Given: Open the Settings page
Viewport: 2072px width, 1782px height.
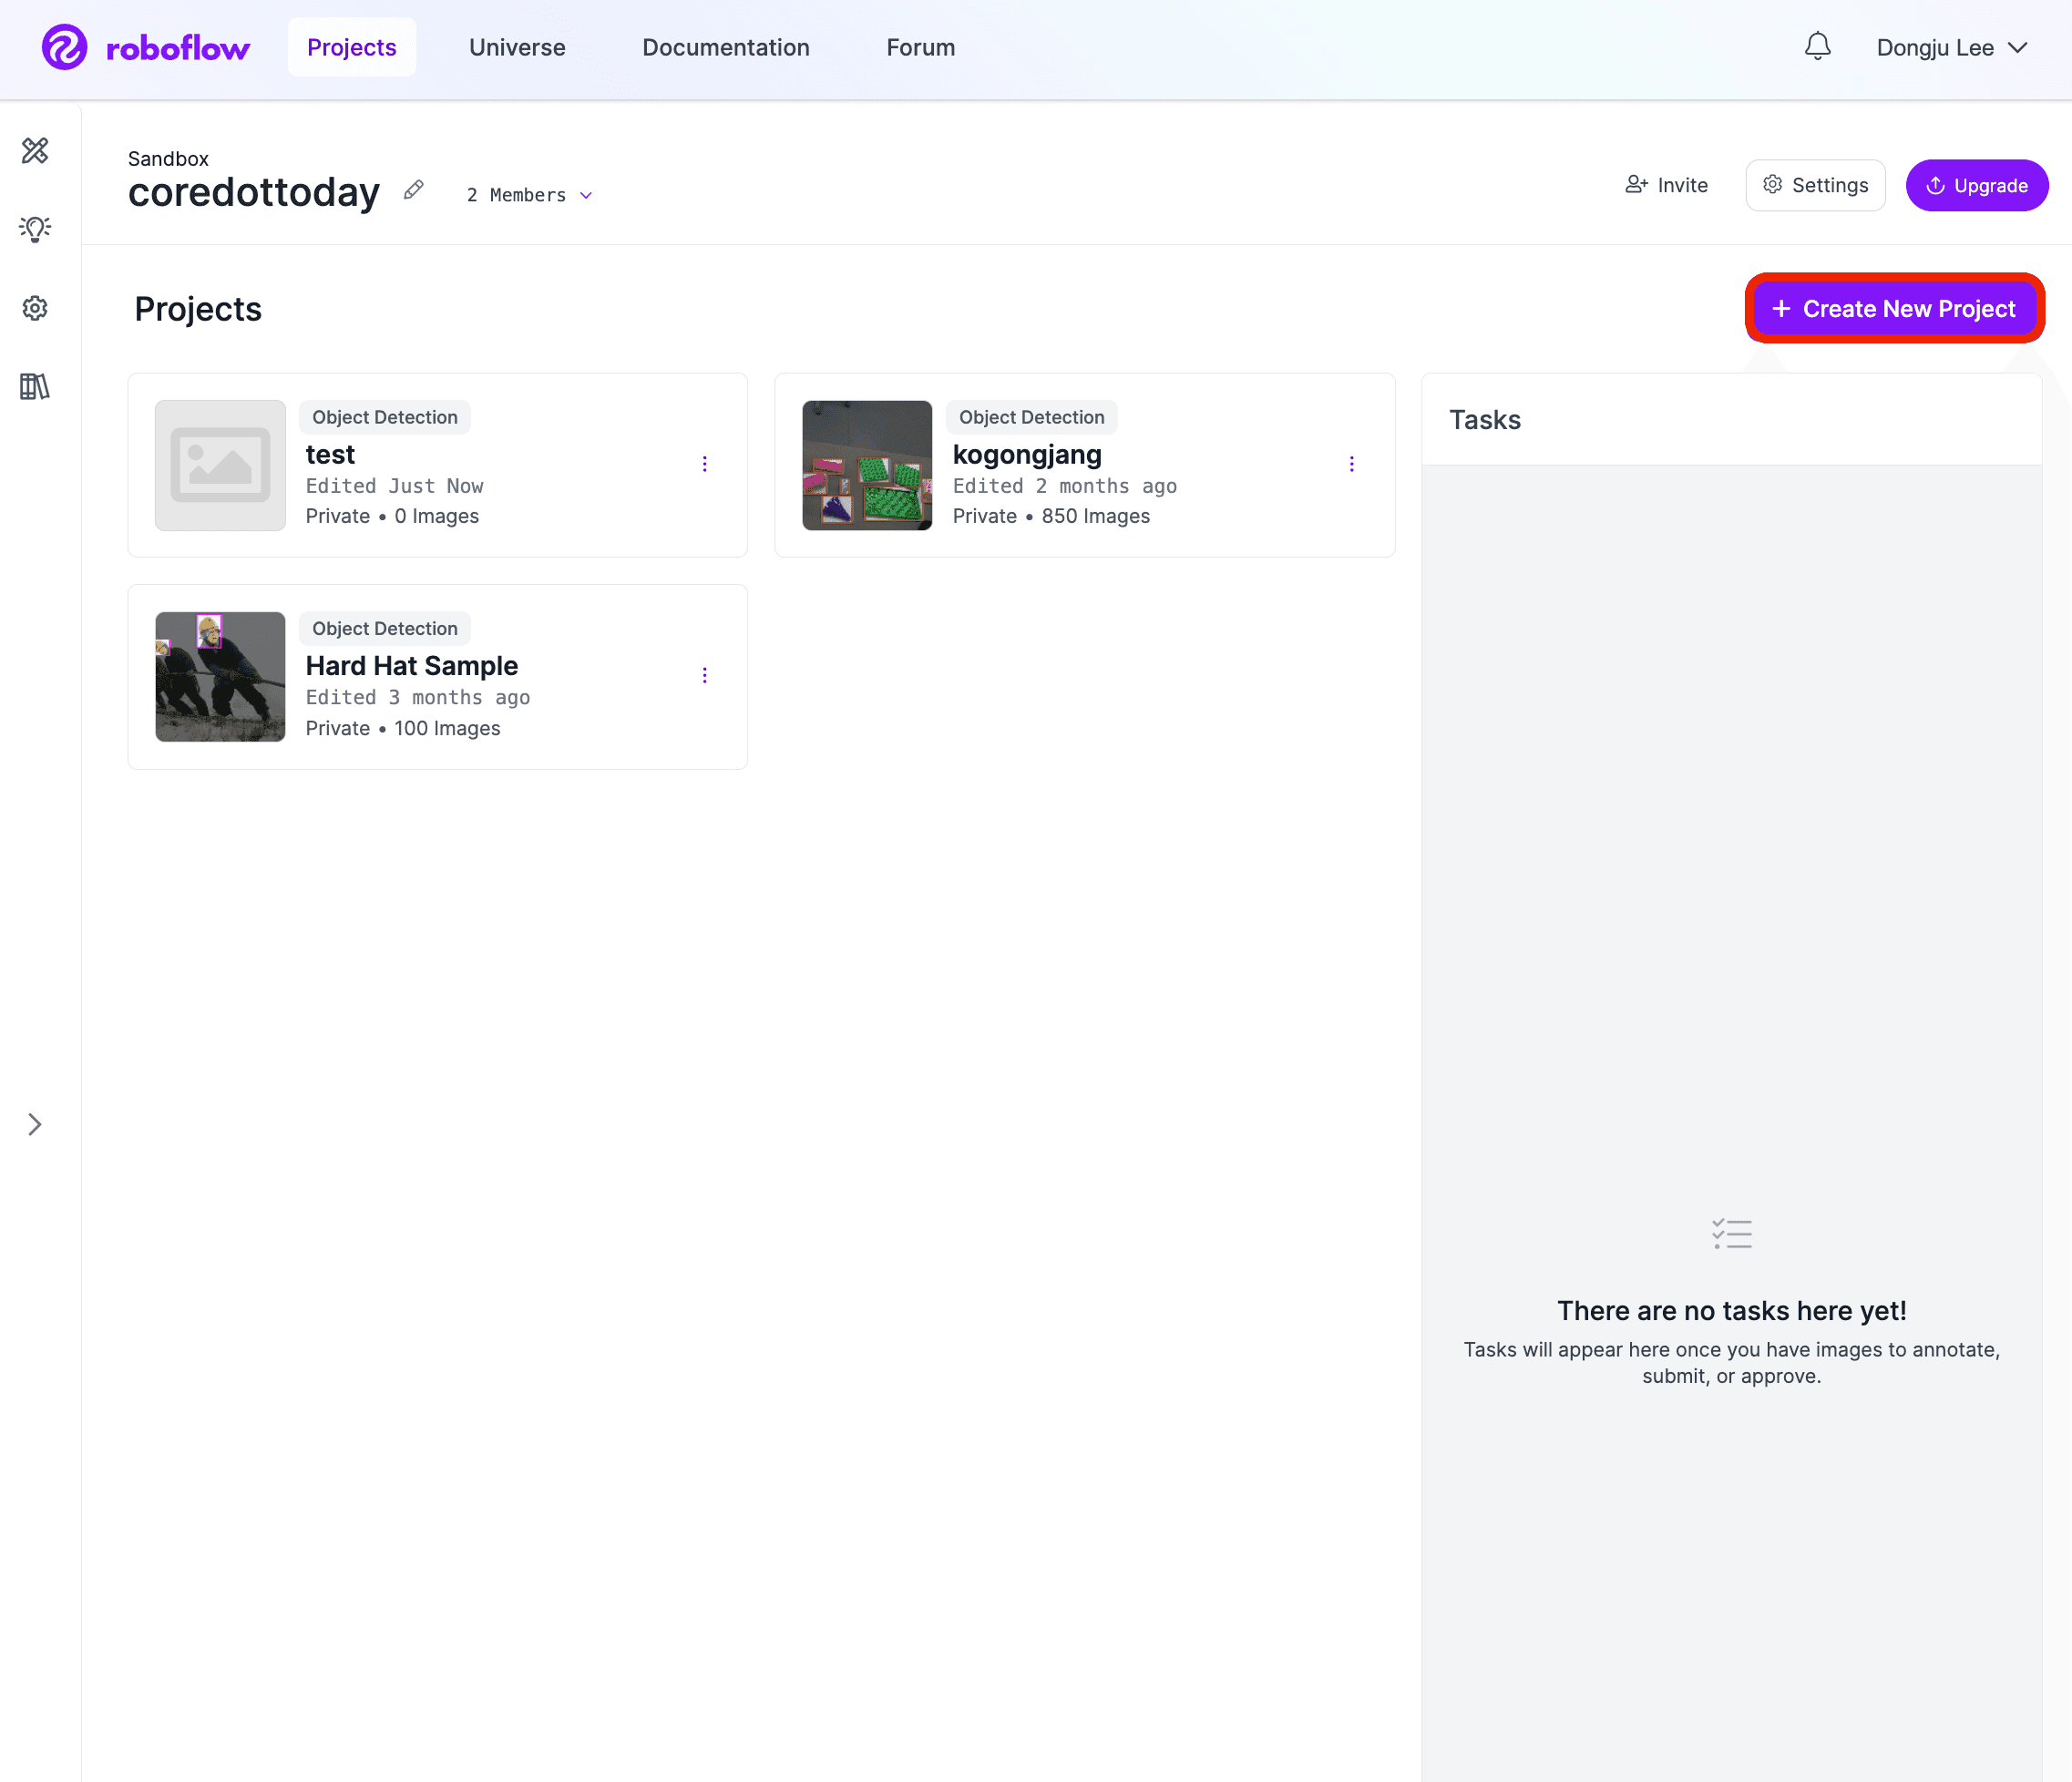Looking at the screenshot, I should click(1815, 183).
